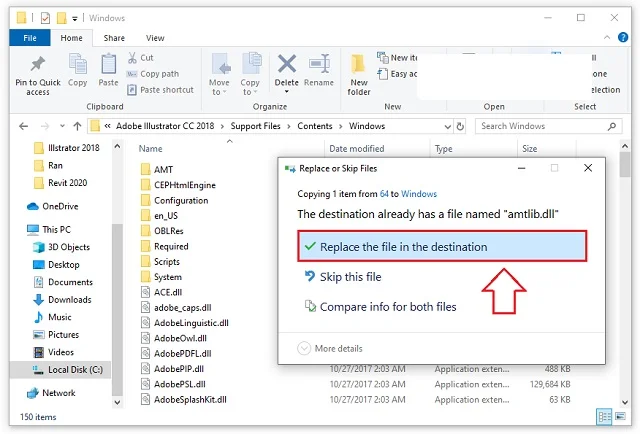Sort by Date modified column header
The height and width of the screenshot is (434, 640).
(x=357, y=149)
